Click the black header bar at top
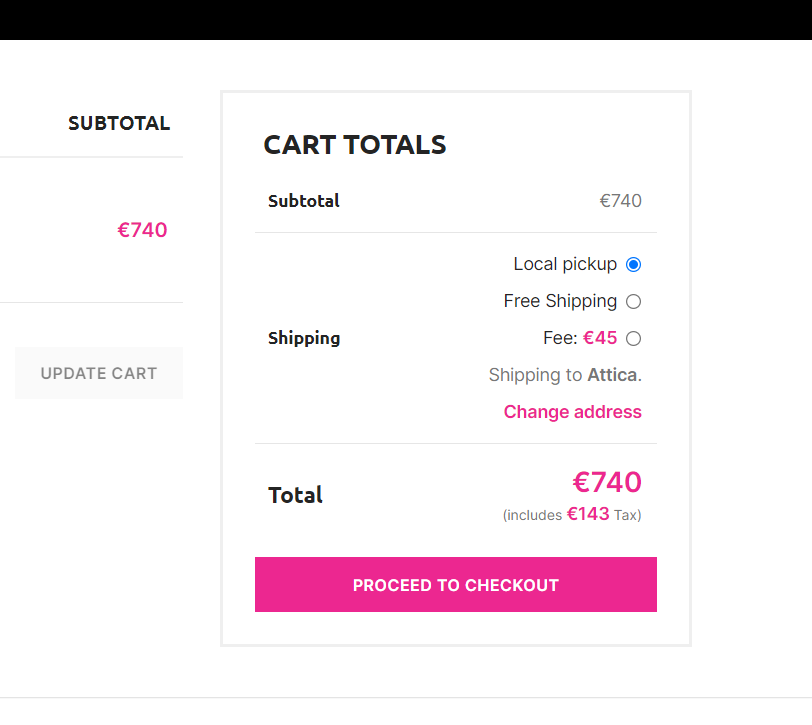 pyautogui.click(x=406, y=19)
